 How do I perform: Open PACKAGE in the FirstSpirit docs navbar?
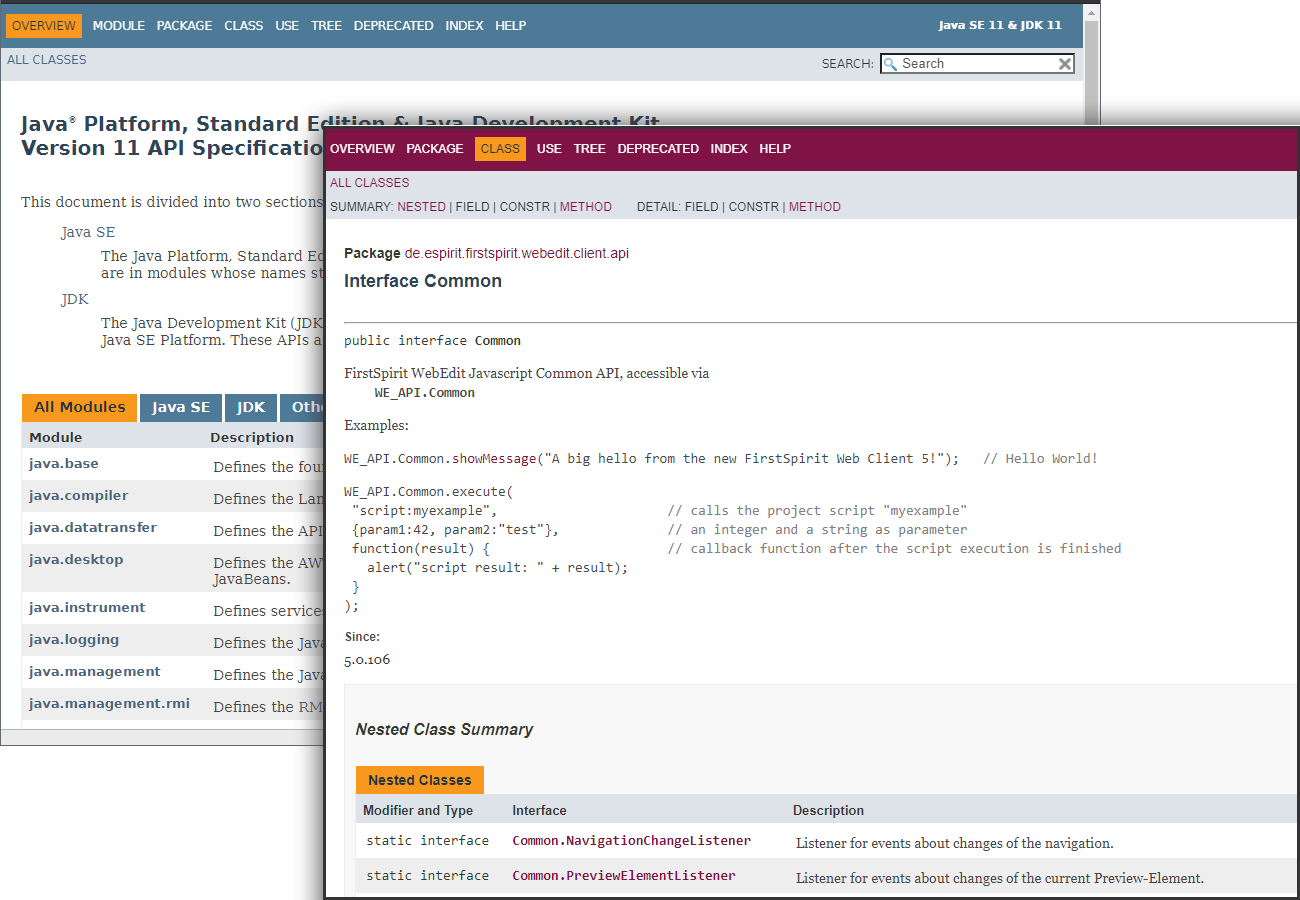point(434,149)
